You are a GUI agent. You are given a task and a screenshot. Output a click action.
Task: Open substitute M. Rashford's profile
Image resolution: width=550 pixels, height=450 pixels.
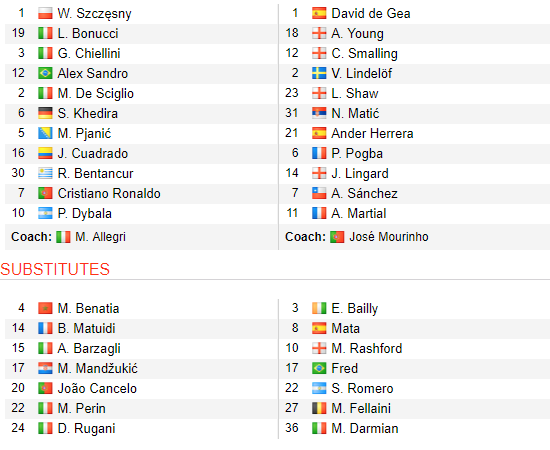pos(367,348)
